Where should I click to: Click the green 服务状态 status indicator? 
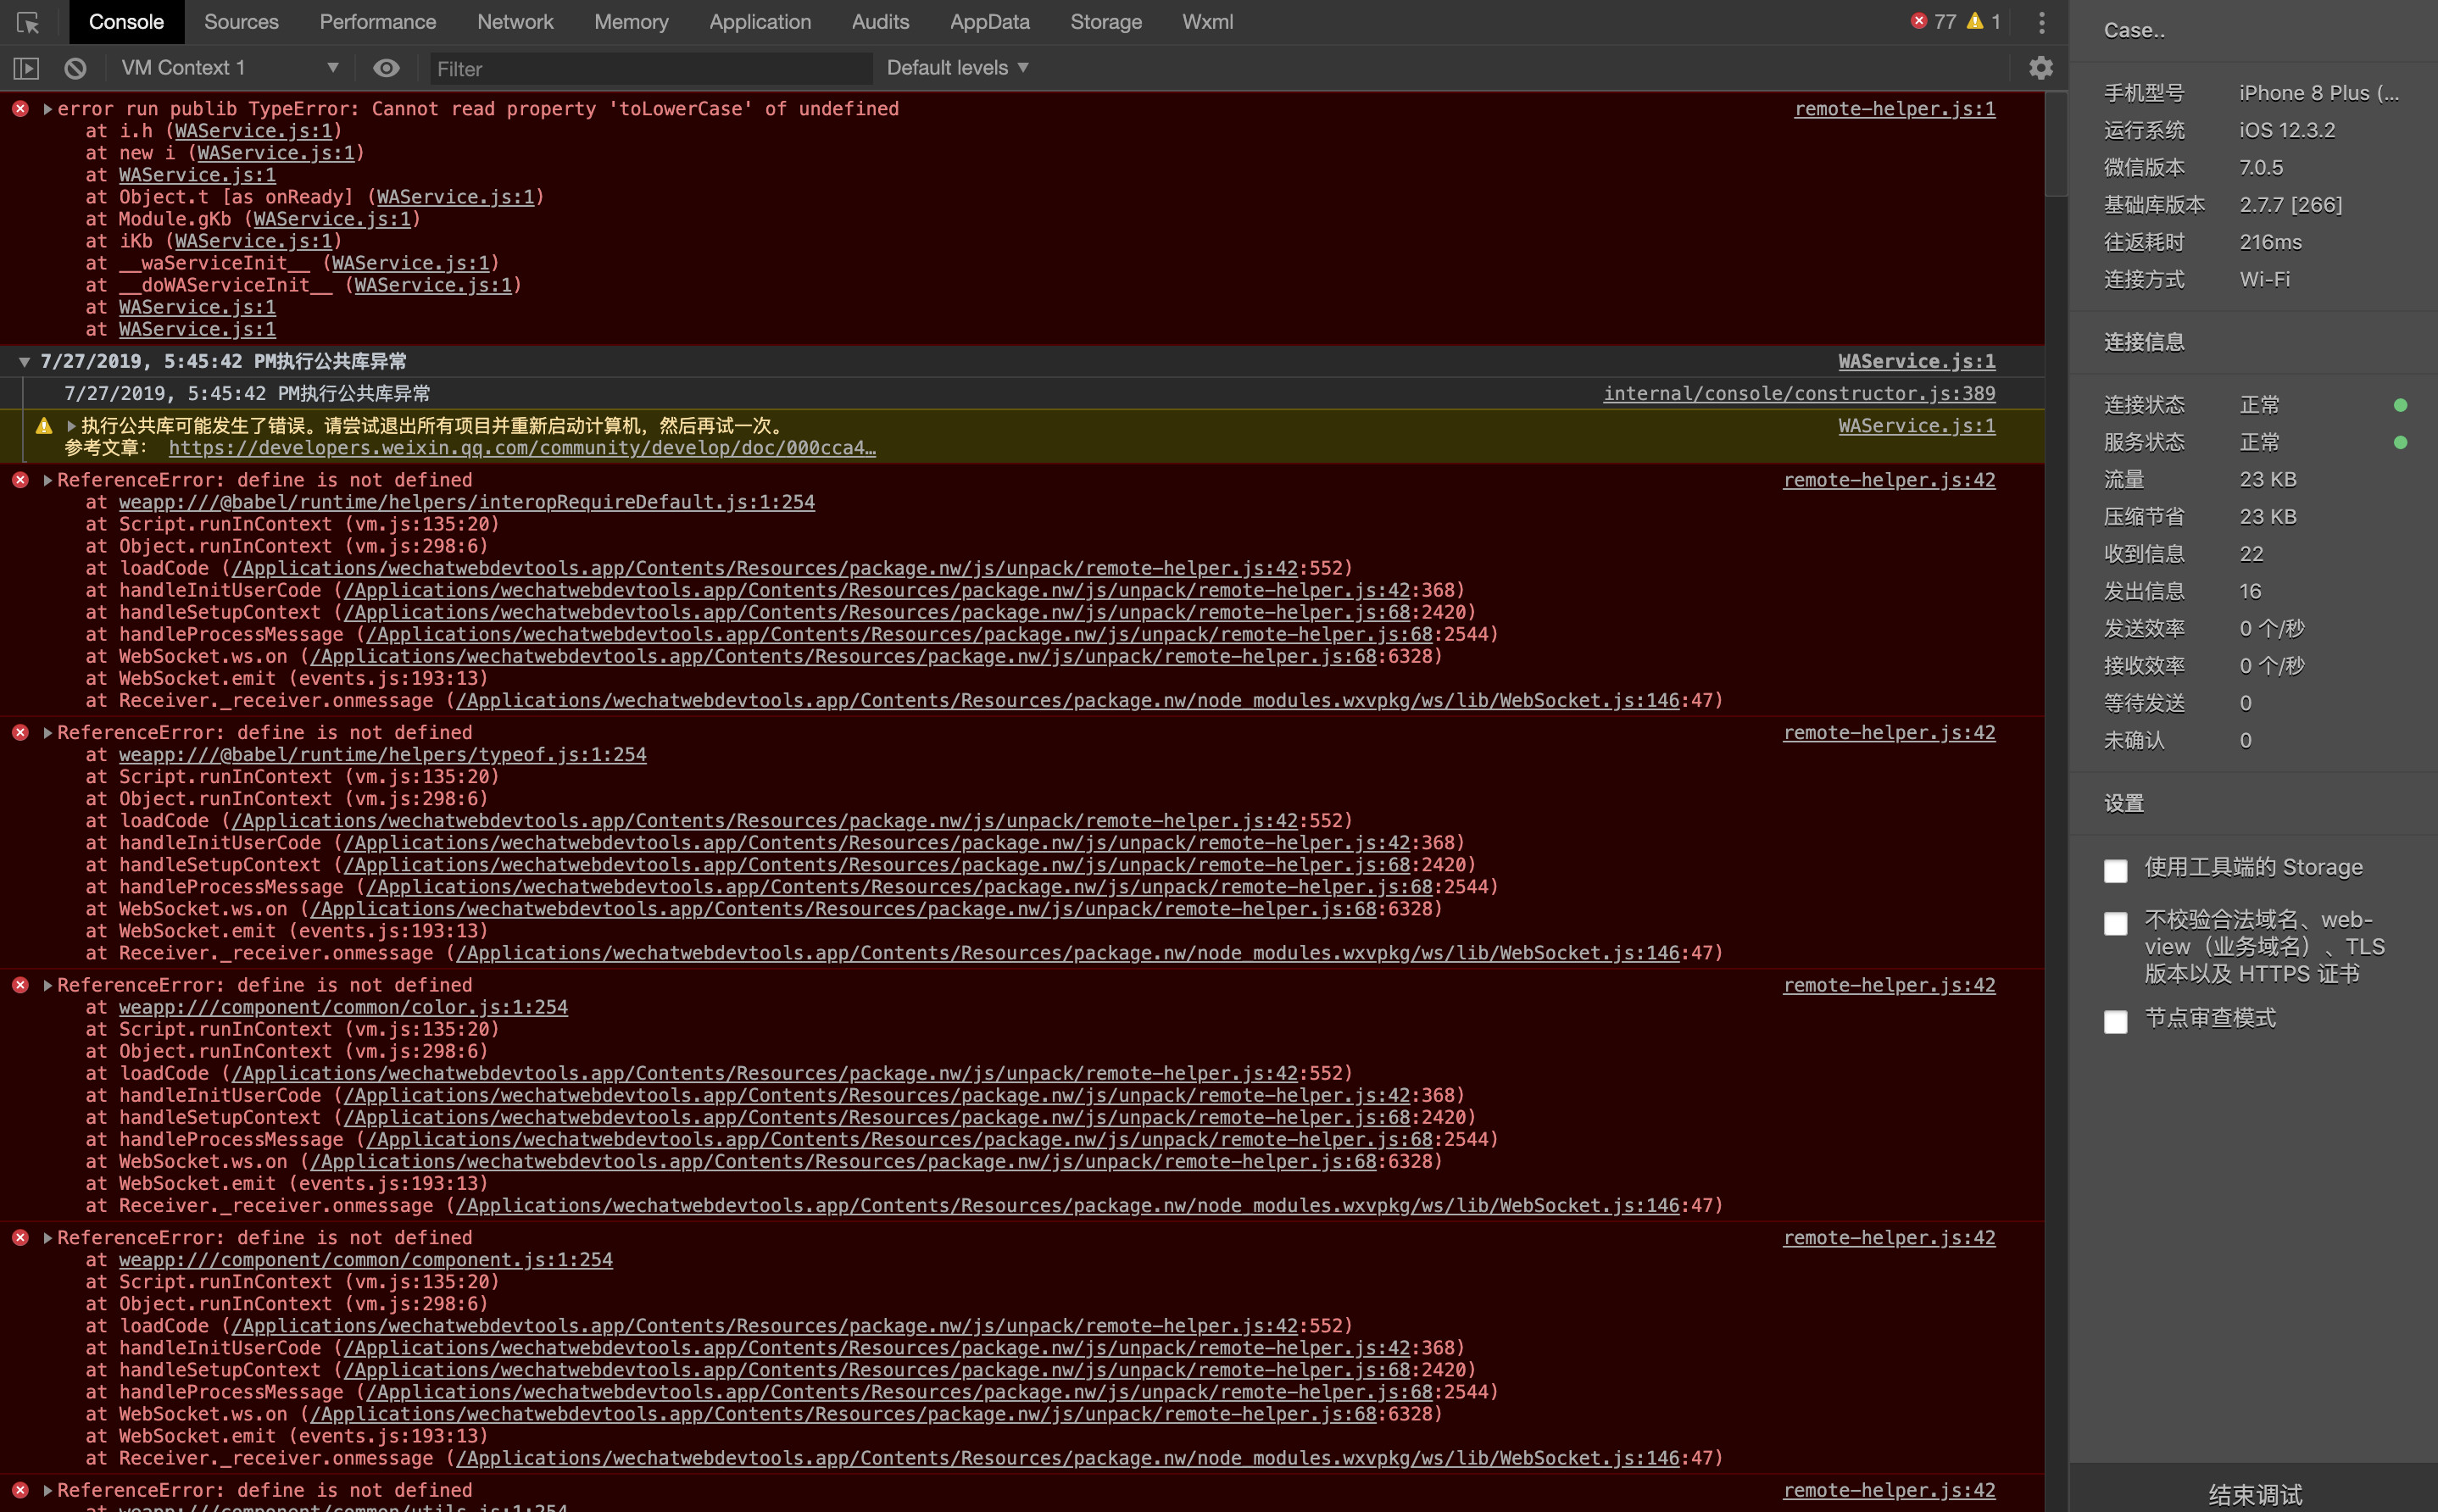coord(2400,442)
